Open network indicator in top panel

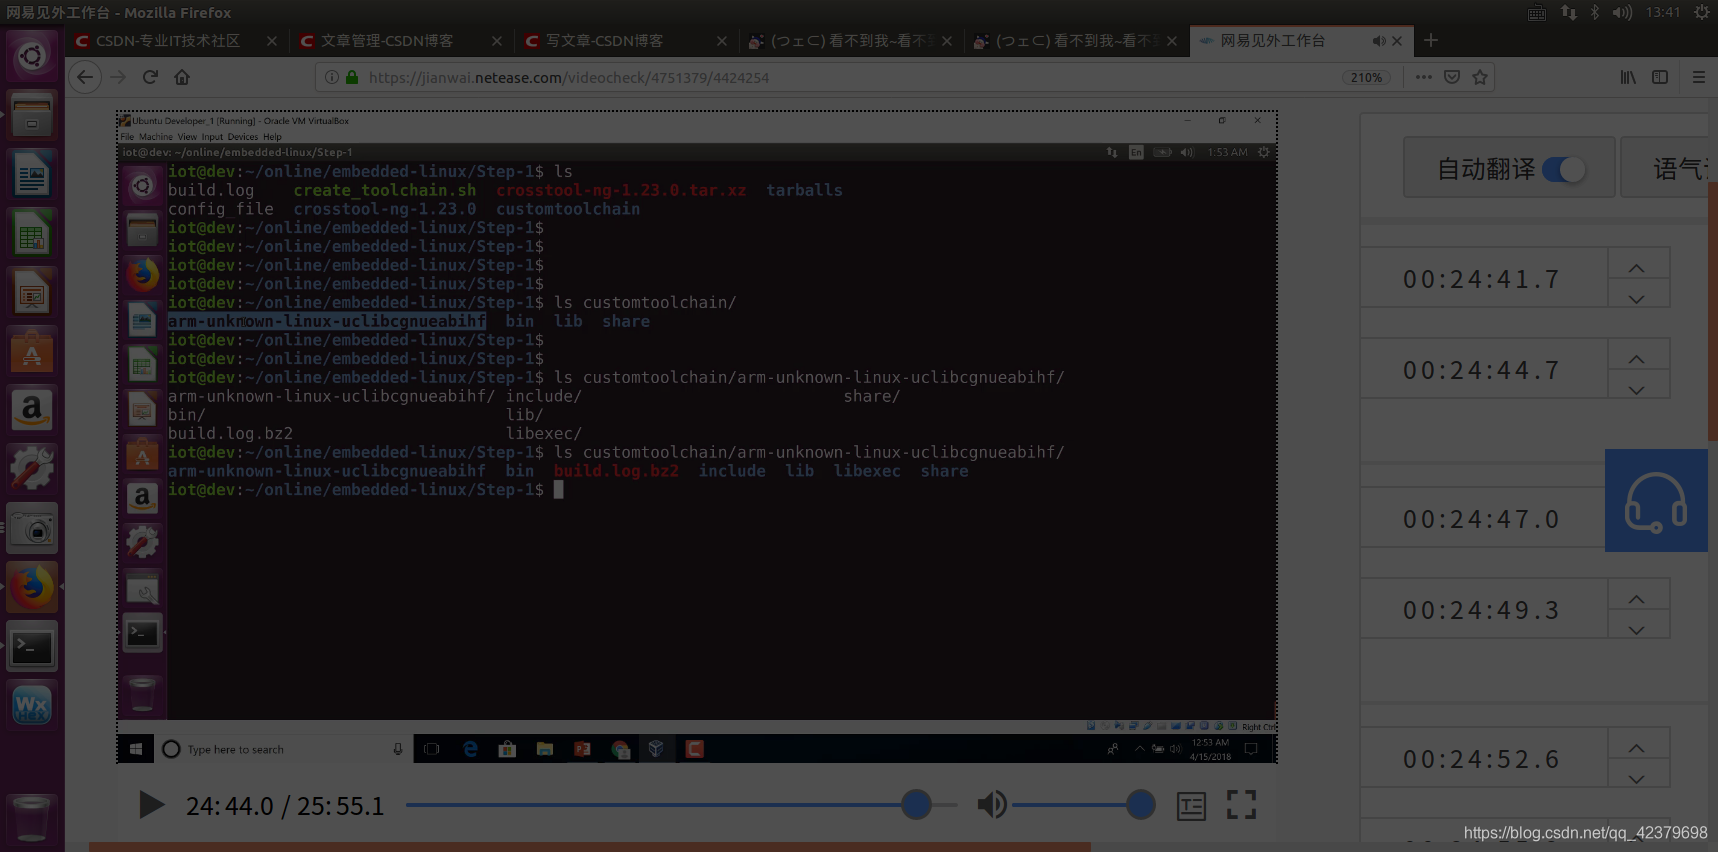click(x=1568, y=12)
